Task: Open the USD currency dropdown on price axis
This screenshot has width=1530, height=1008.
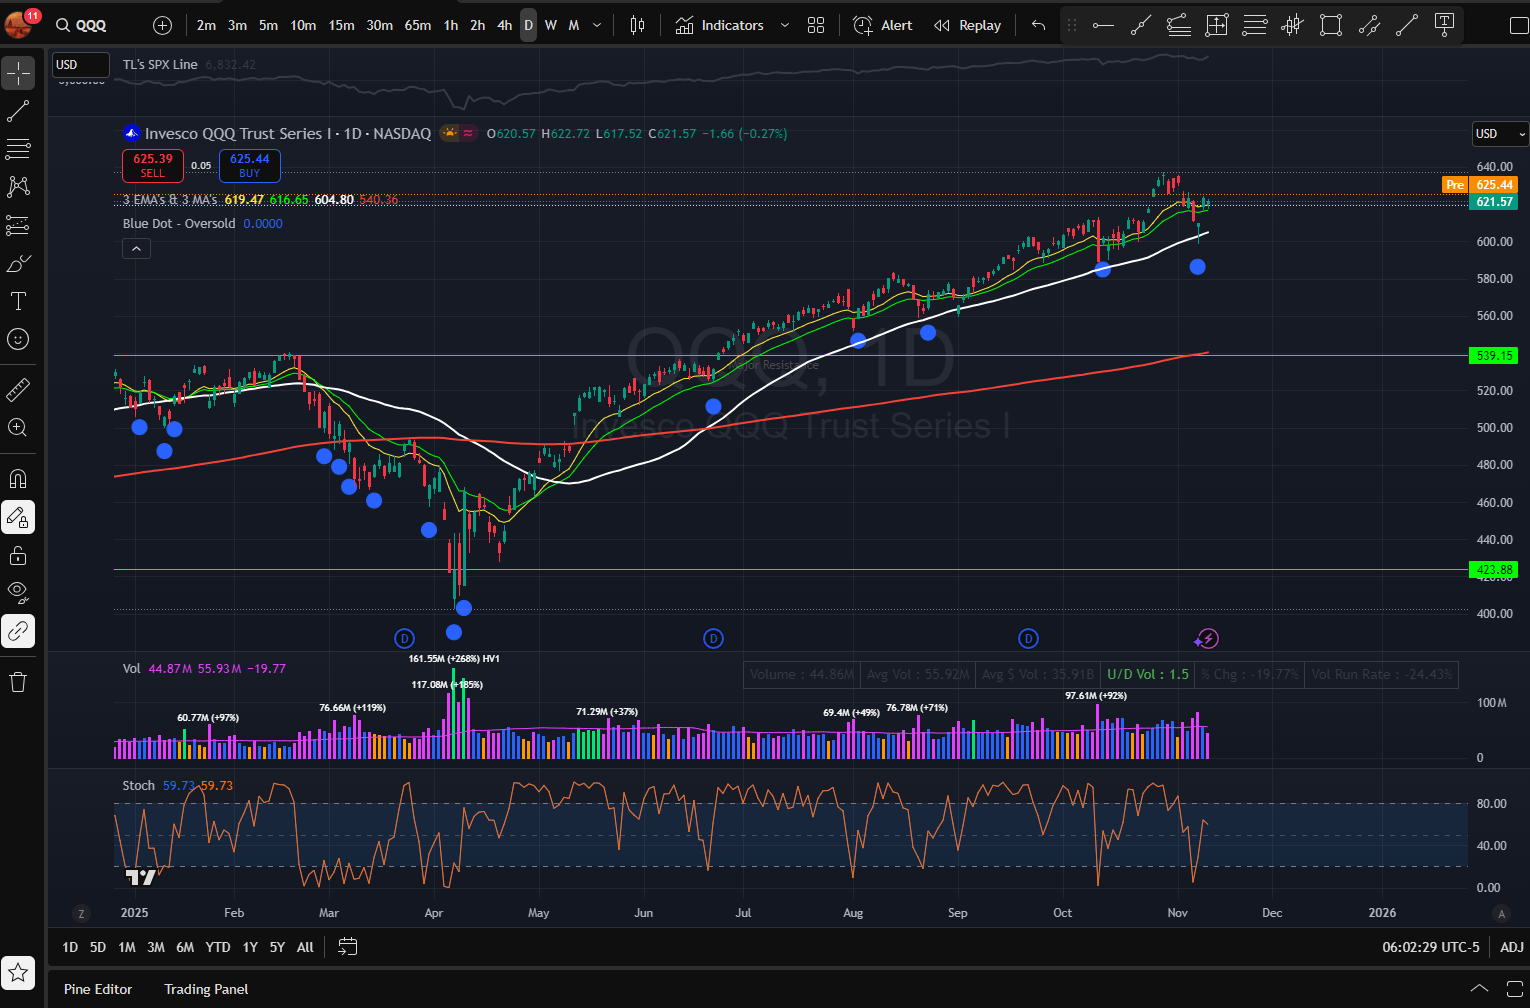Action: coord(1500,134)
